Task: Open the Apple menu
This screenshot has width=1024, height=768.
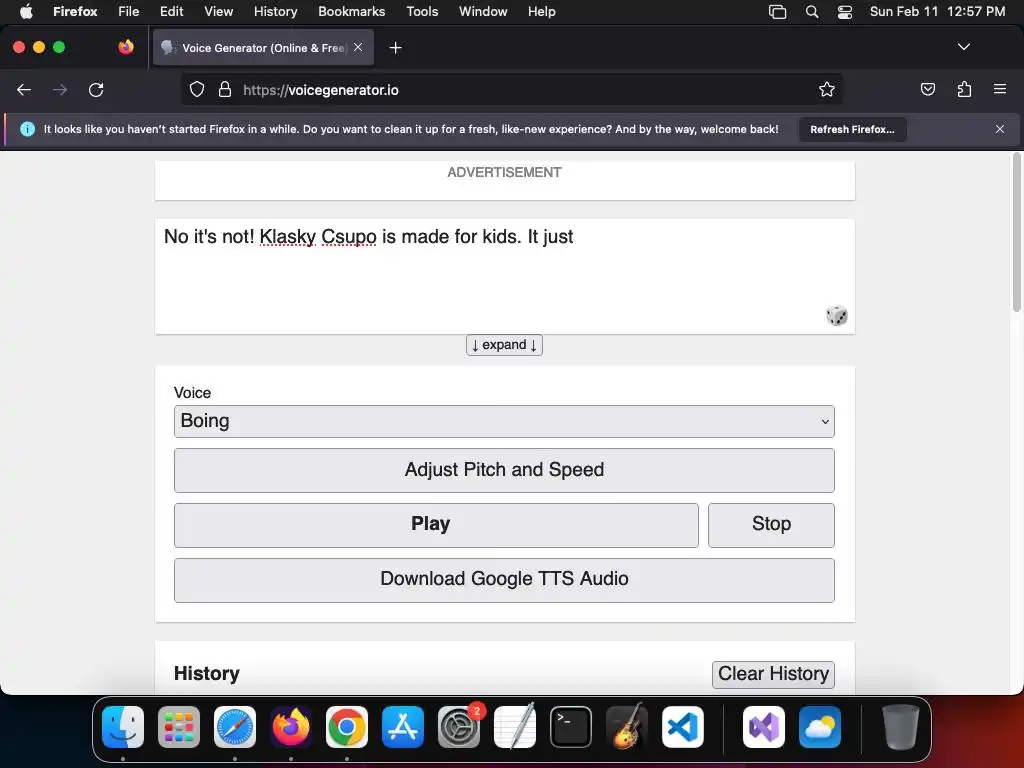Action: (26, 12)
